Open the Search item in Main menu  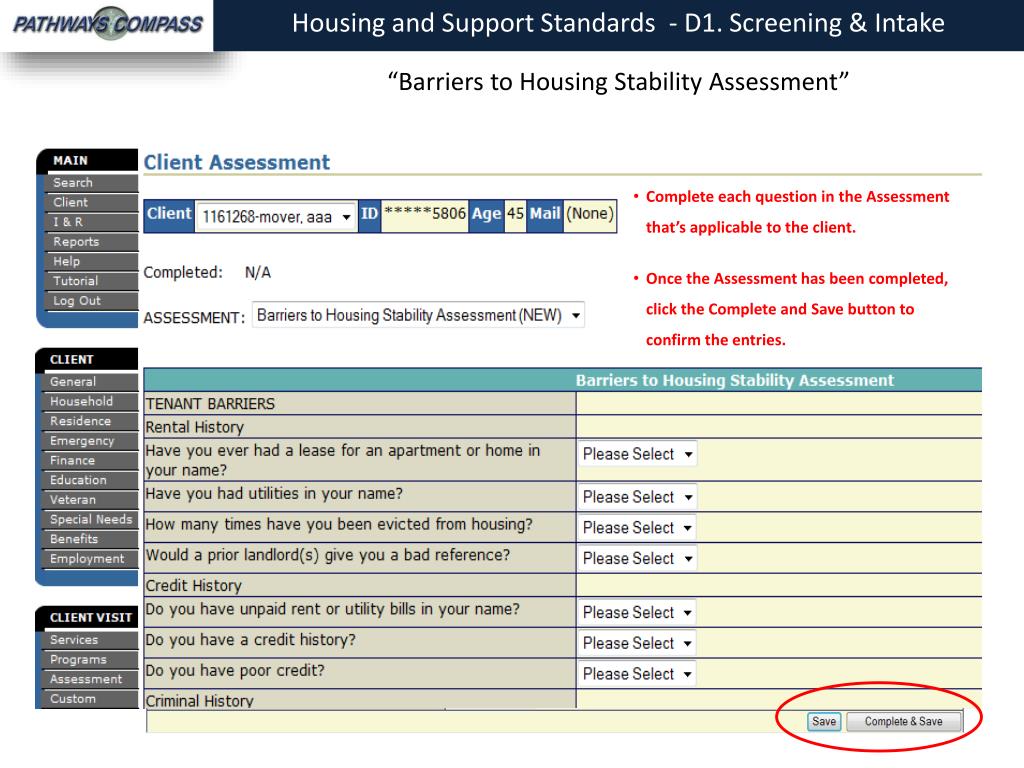click(91, 183)
